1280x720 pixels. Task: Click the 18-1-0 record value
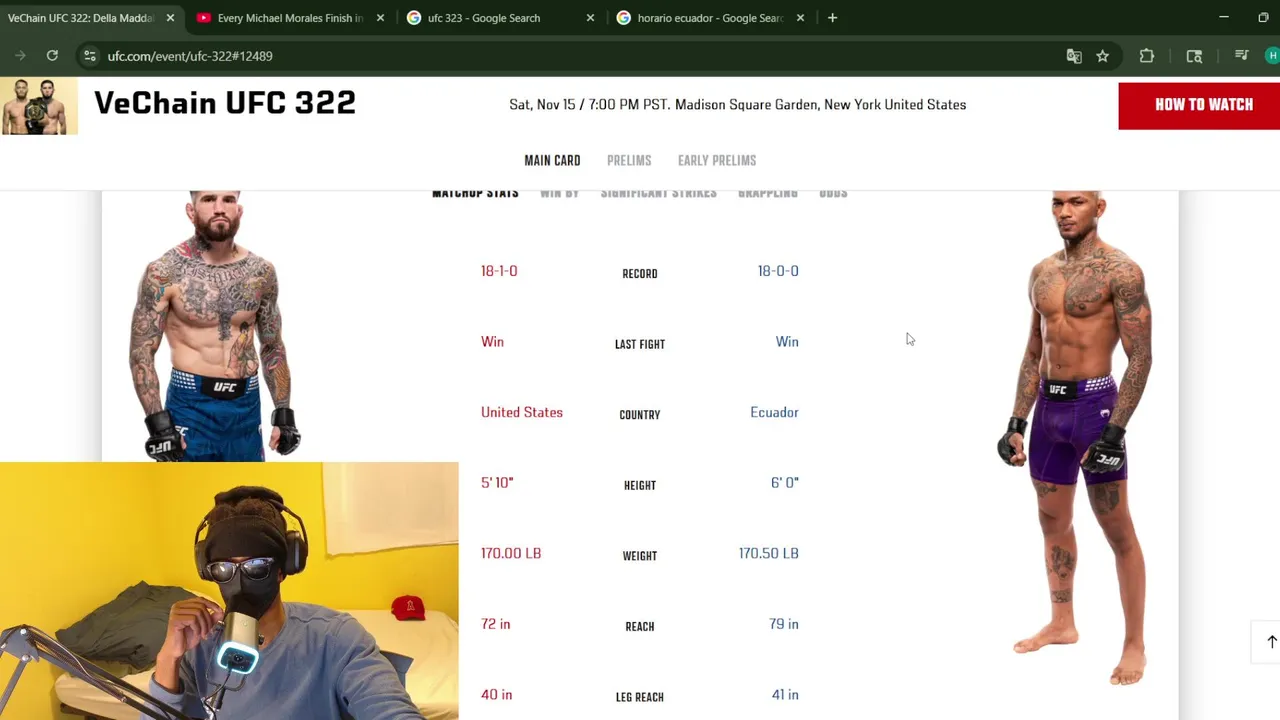tap(499, 271)
